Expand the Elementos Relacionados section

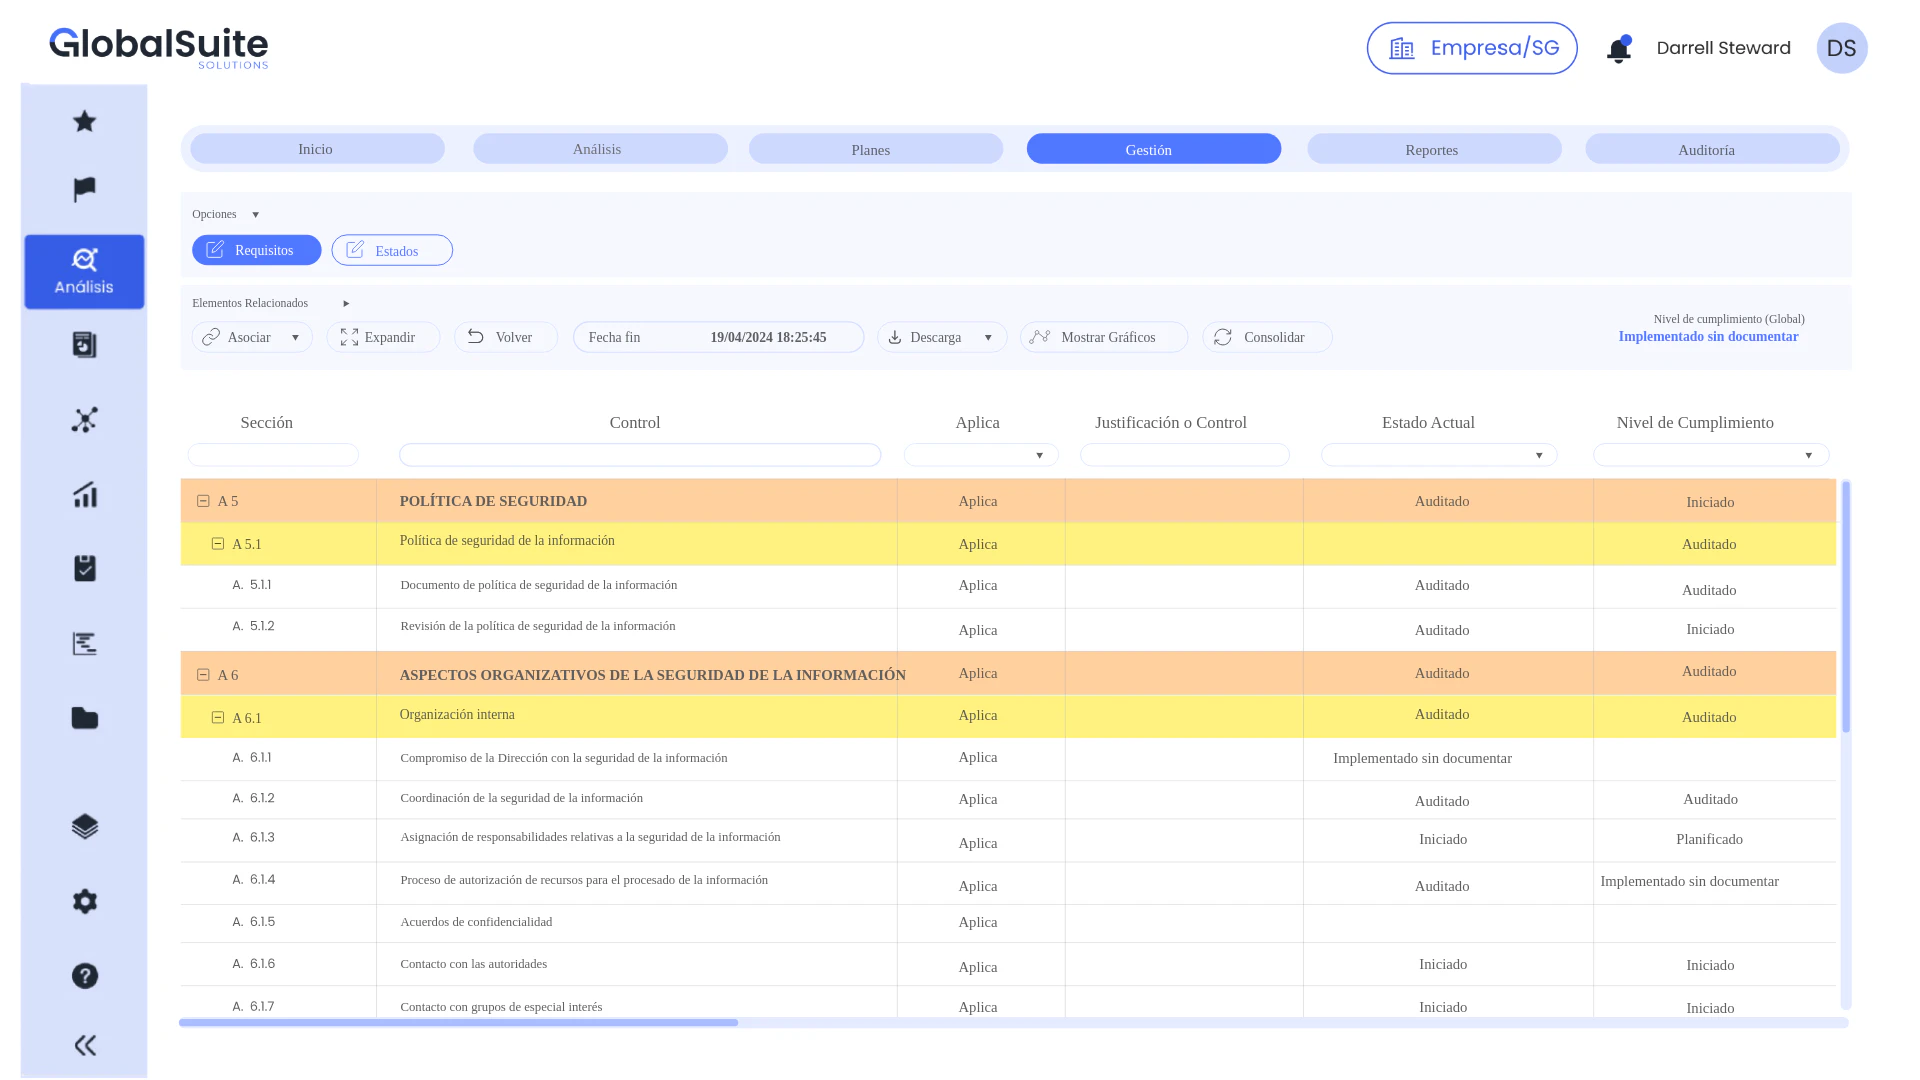345,303
